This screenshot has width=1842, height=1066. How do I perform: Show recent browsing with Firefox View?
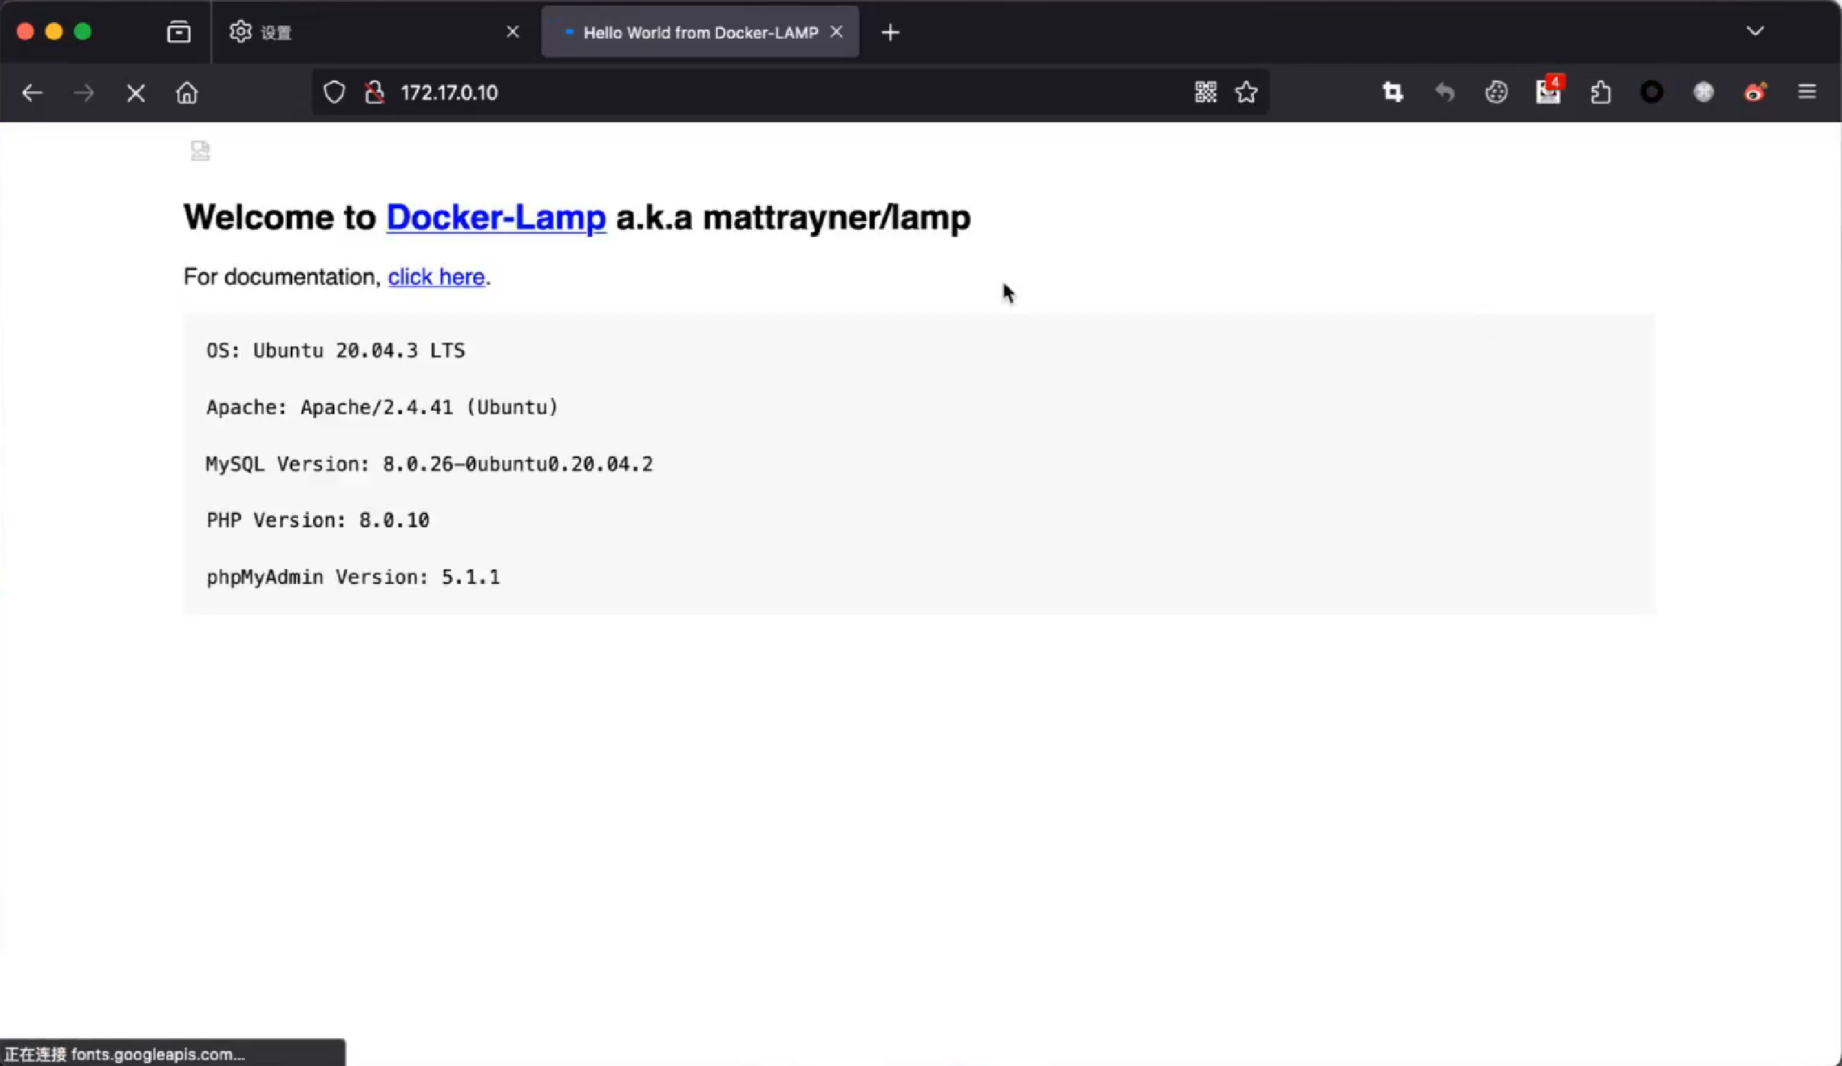click(178, 32)
